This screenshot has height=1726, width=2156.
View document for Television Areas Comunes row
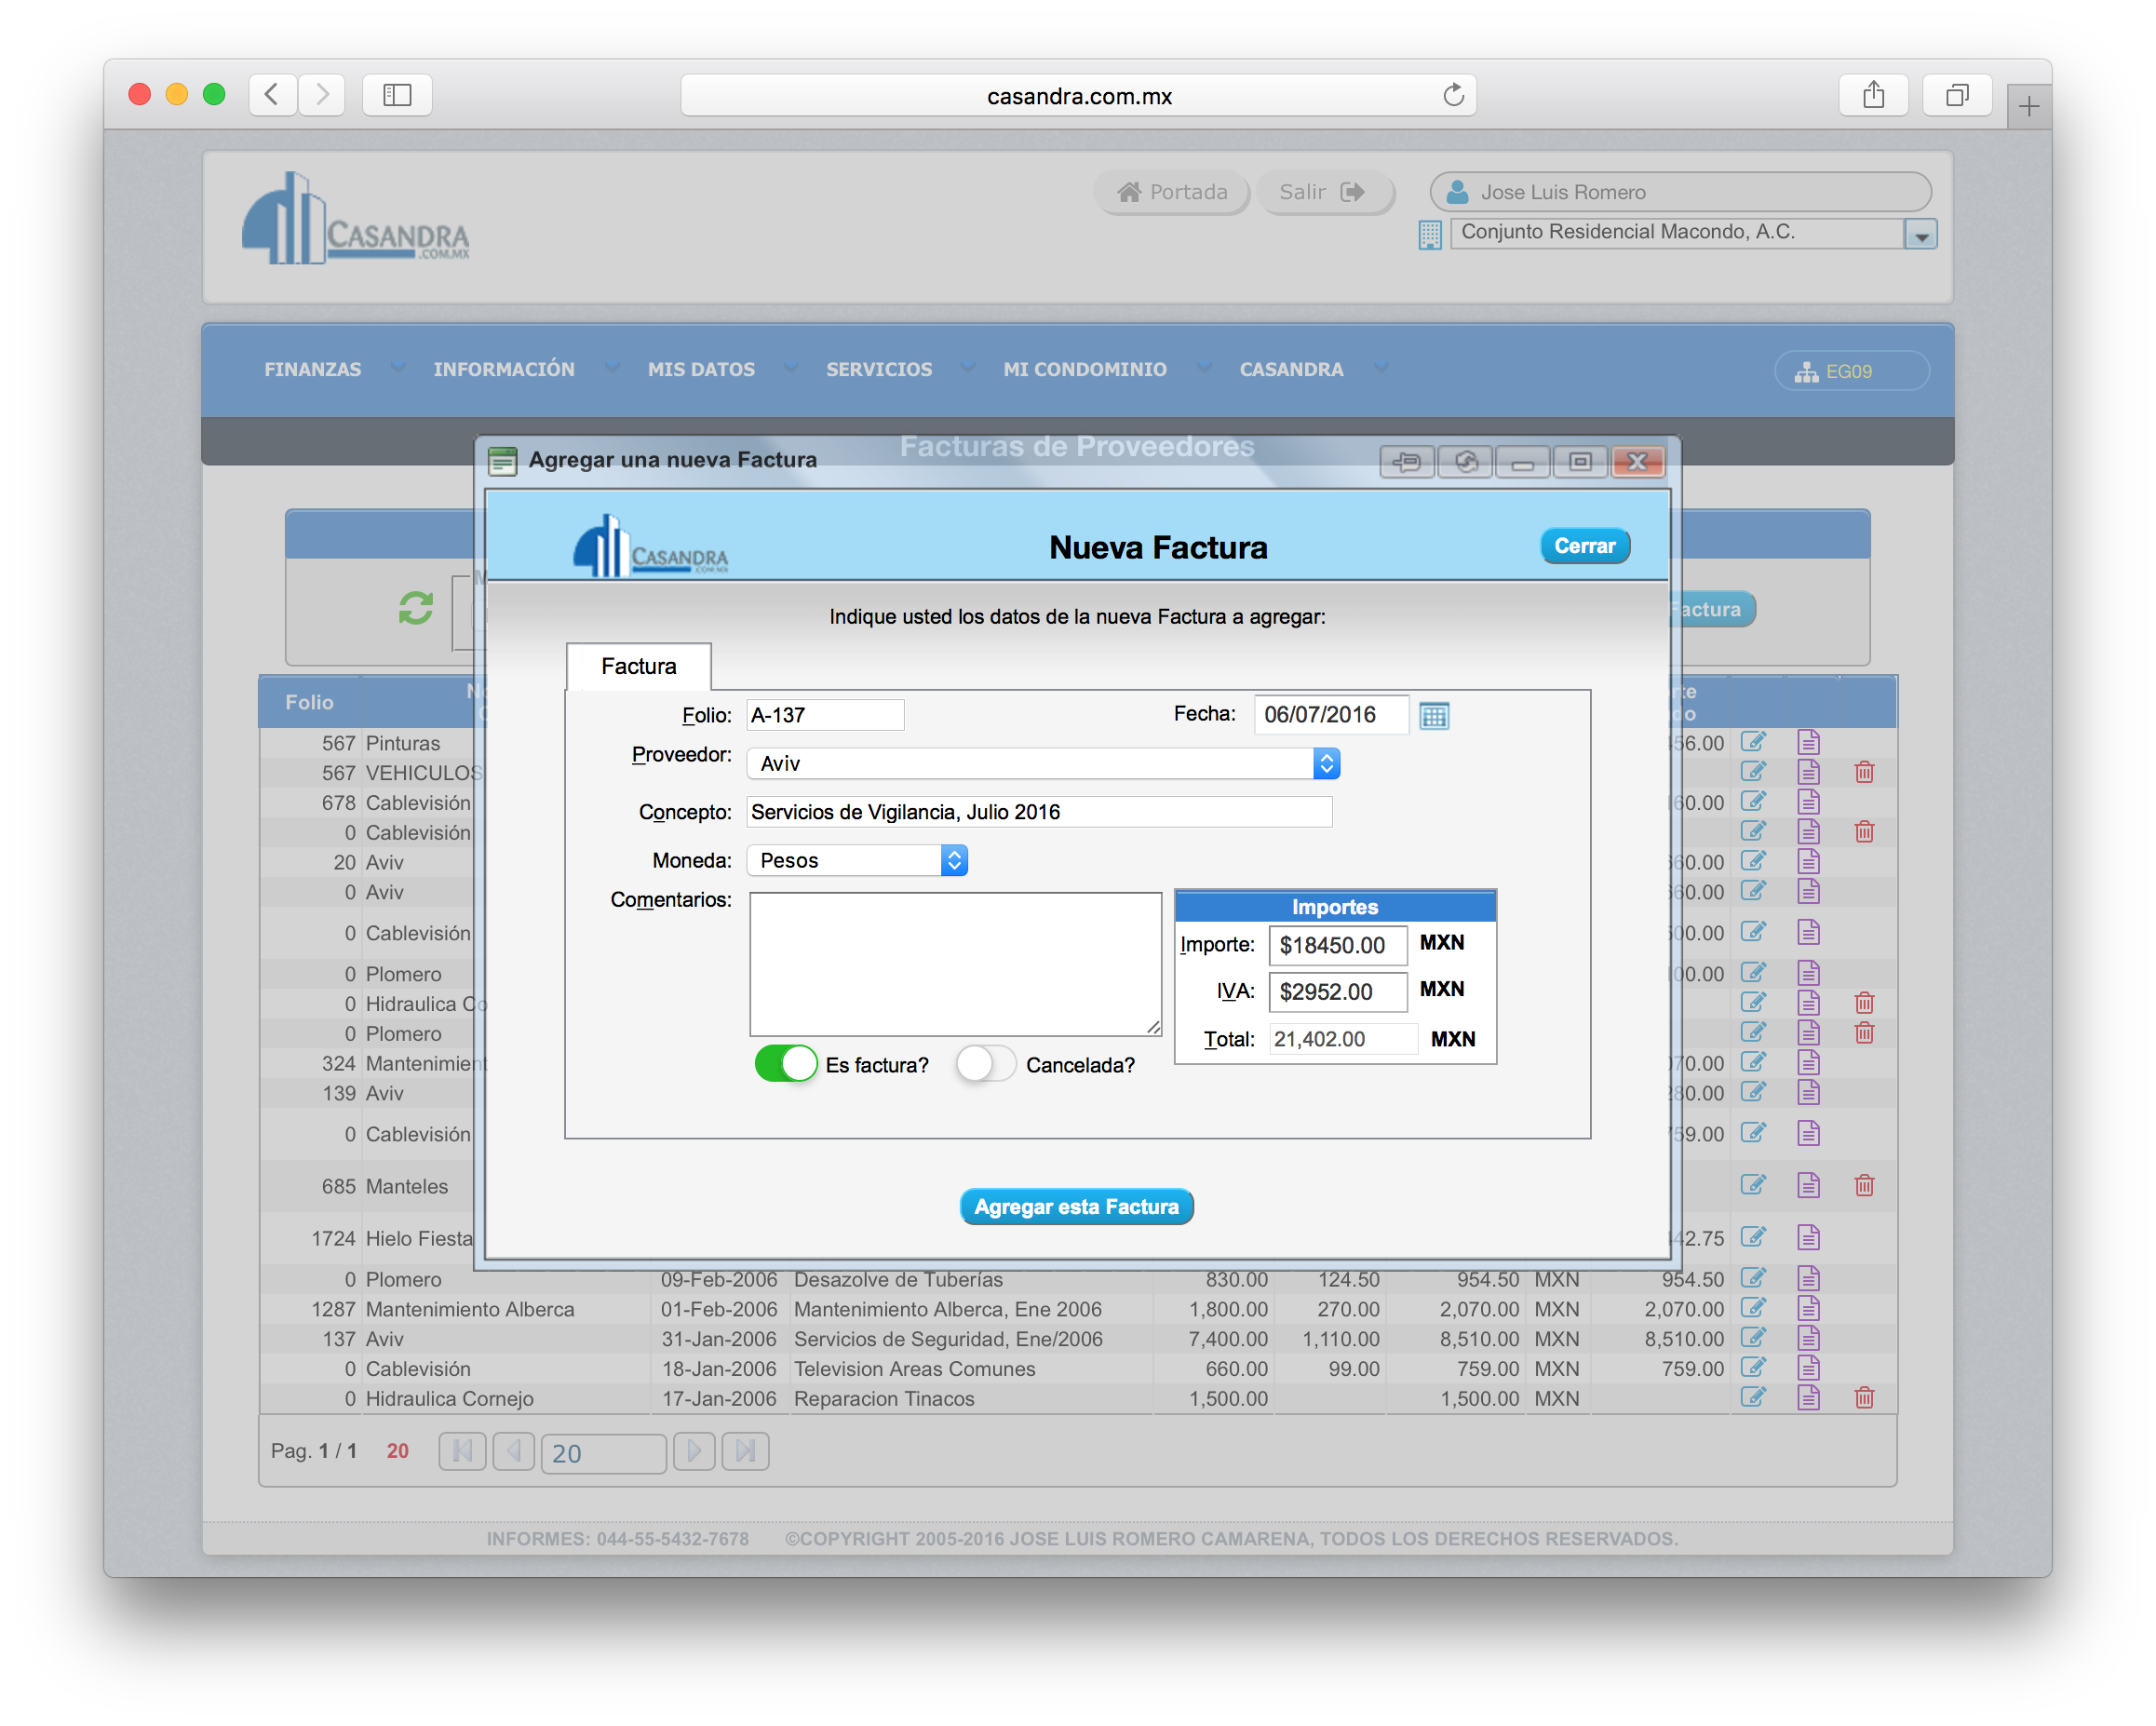point(1808,1368)
